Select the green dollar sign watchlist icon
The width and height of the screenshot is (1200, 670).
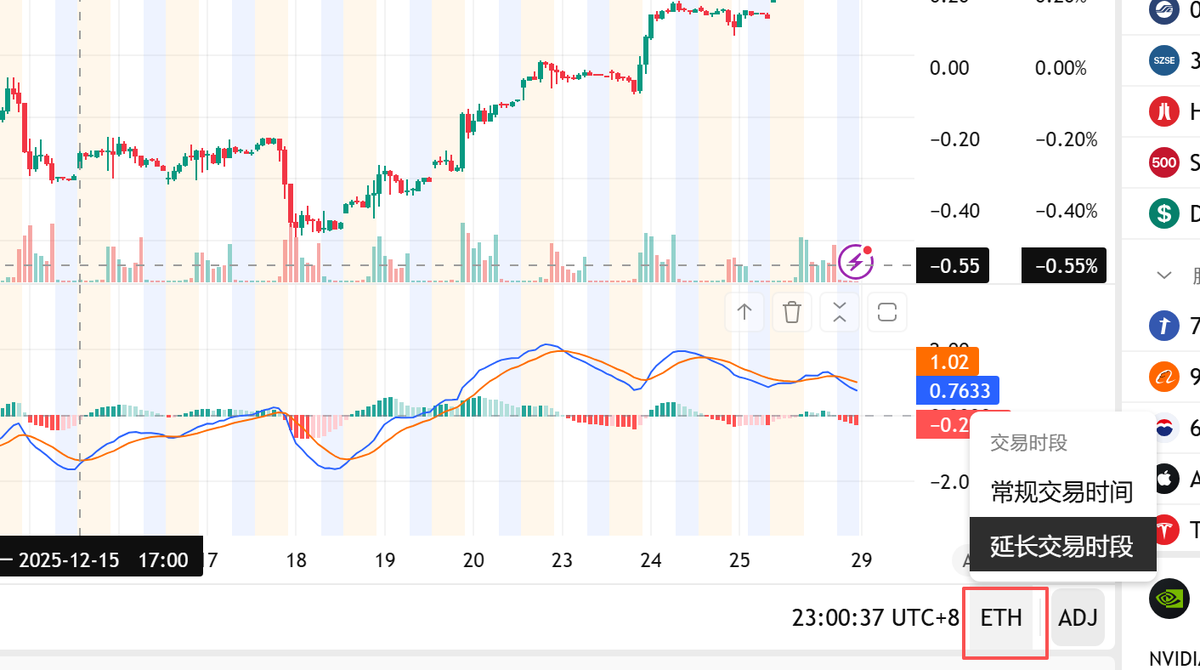(x=1164, y=212)
